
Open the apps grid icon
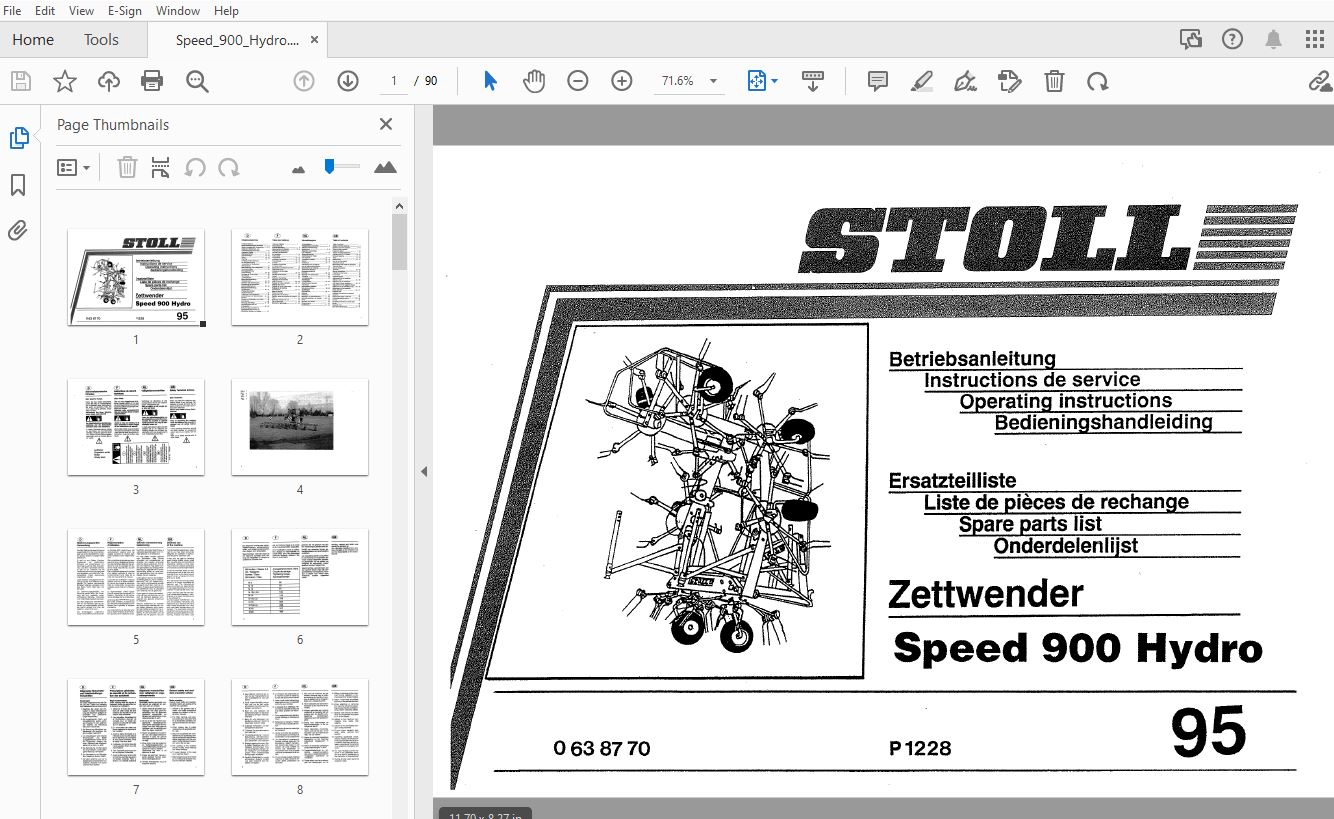click(1315, 39)
